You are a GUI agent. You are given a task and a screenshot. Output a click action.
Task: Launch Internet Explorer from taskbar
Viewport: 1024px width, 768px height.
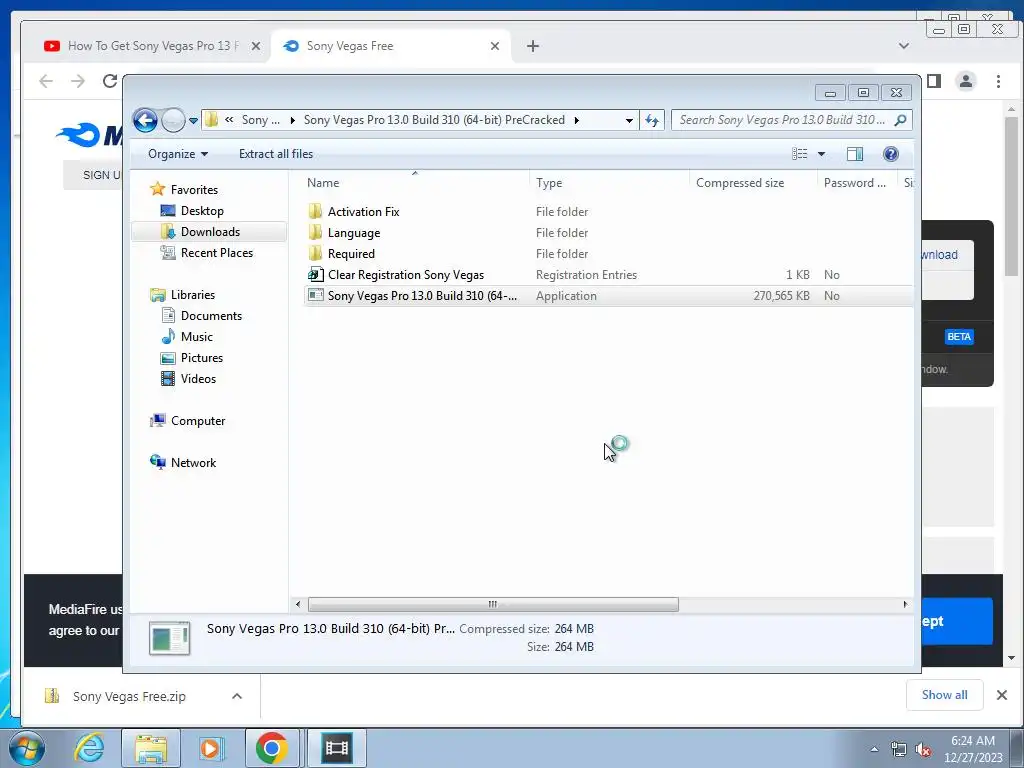89,748
